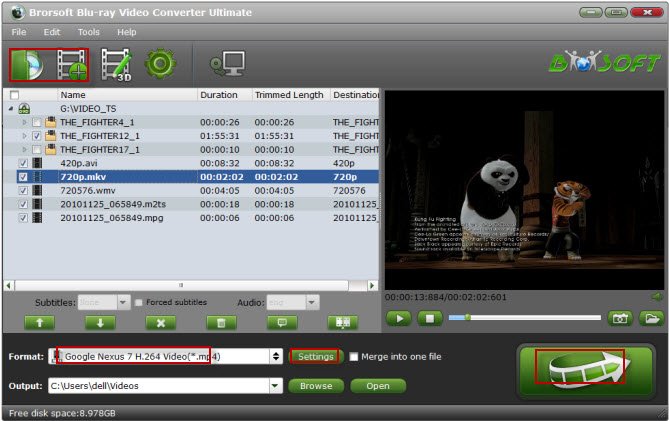
Task: Click the Settings button
Action: pos(316,357)
